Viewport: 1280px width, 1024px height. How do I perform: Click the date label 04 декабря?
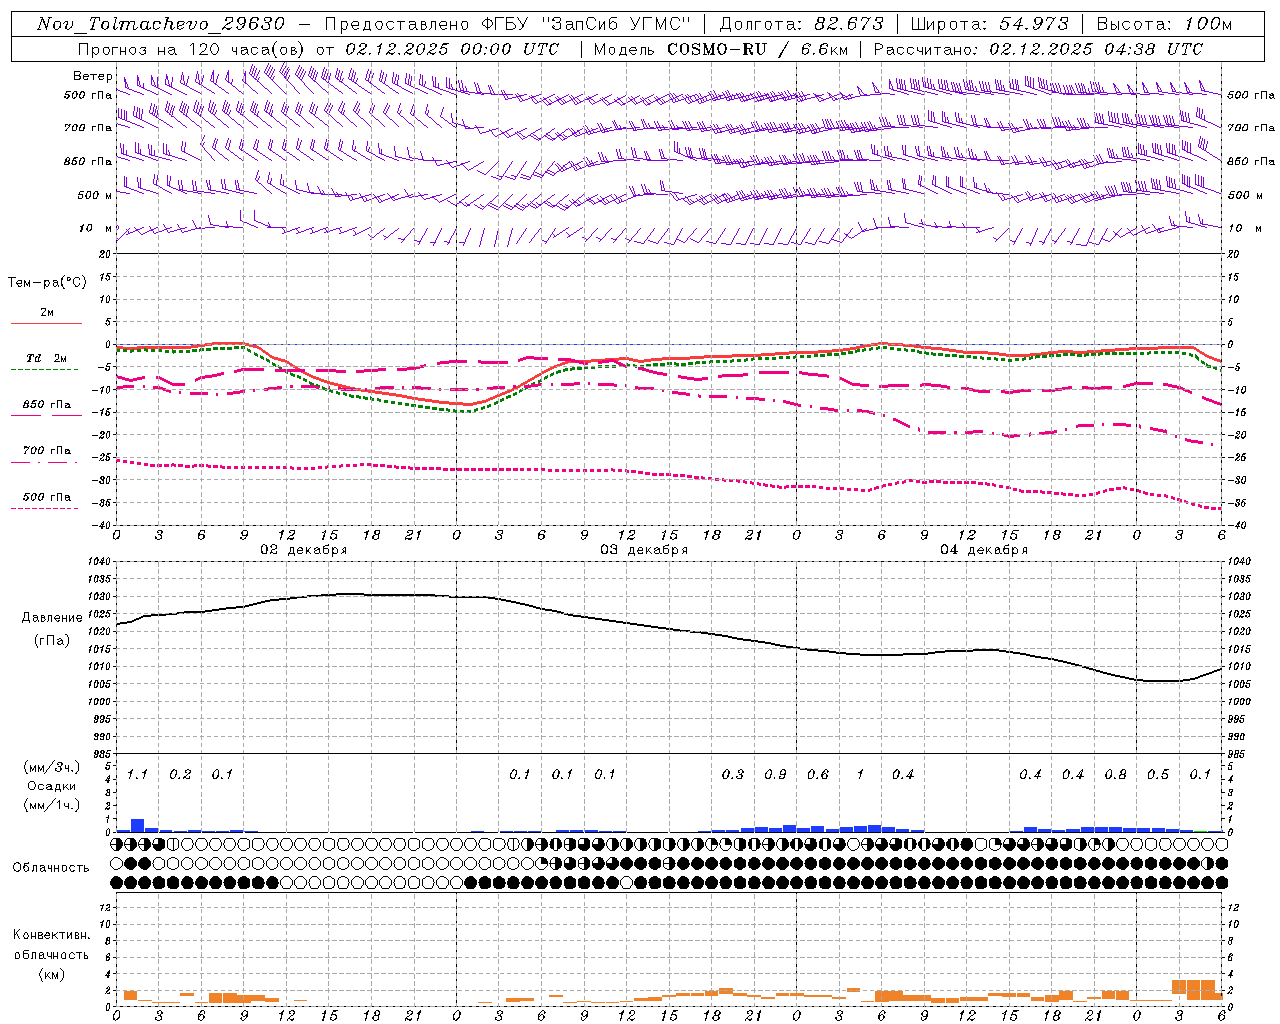coord(984,550)
